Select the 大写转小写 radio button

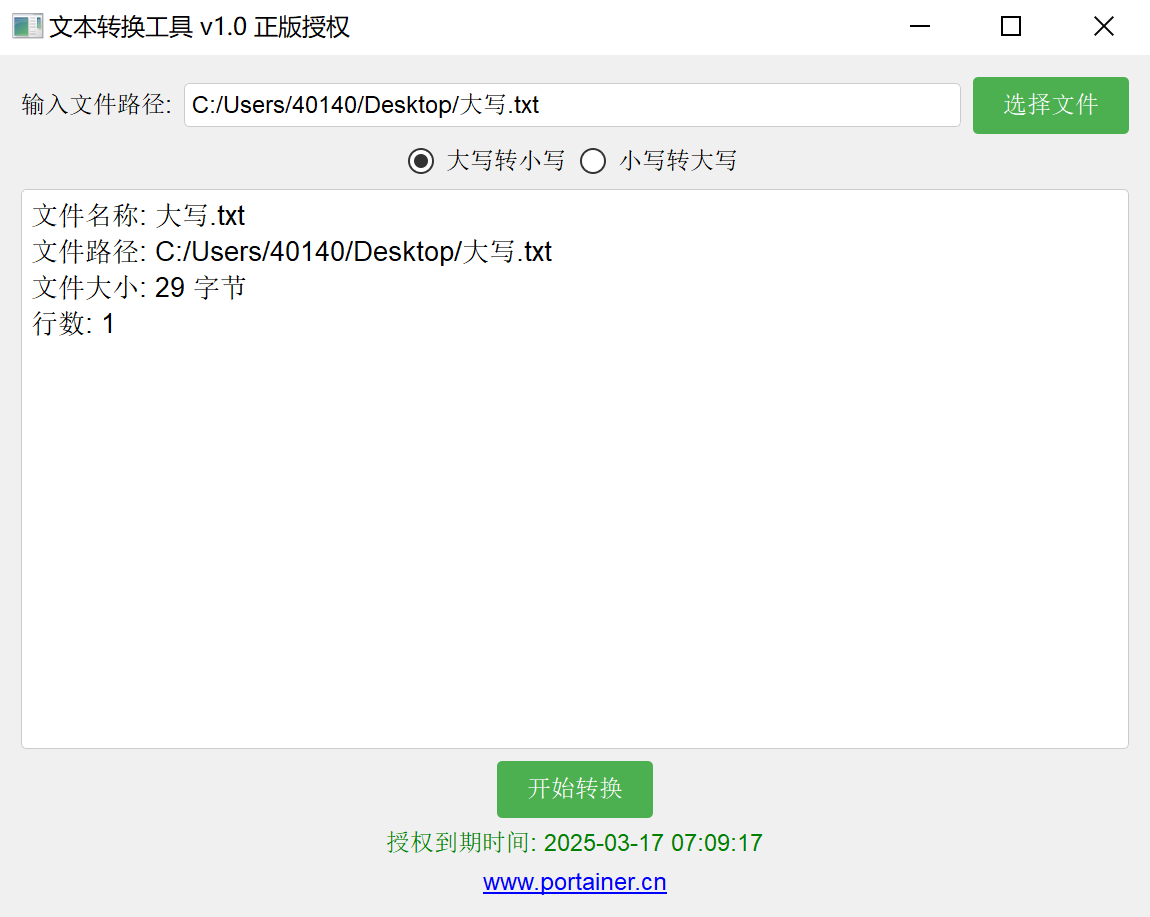tap(421, 161)
